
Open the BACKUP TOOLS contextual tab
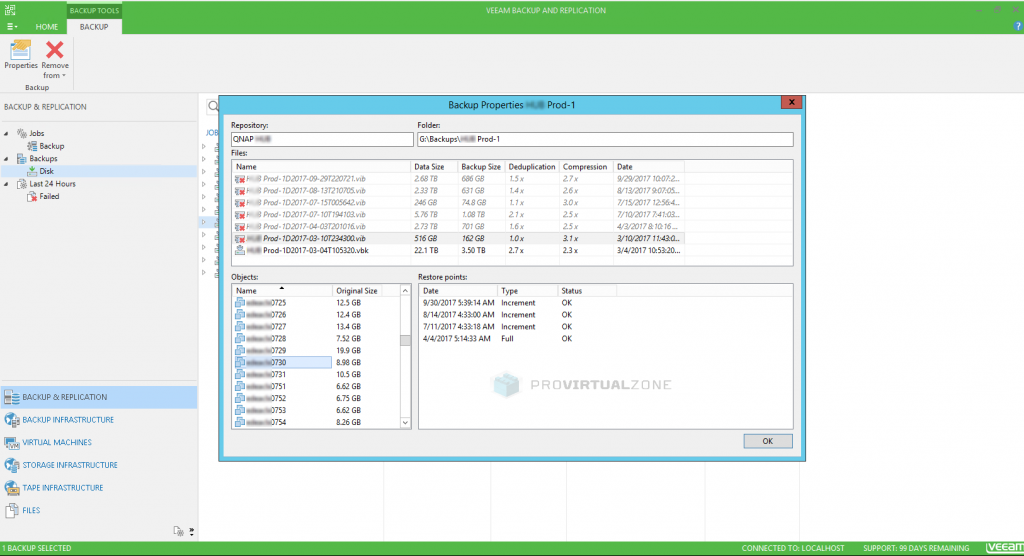(94, 10)
